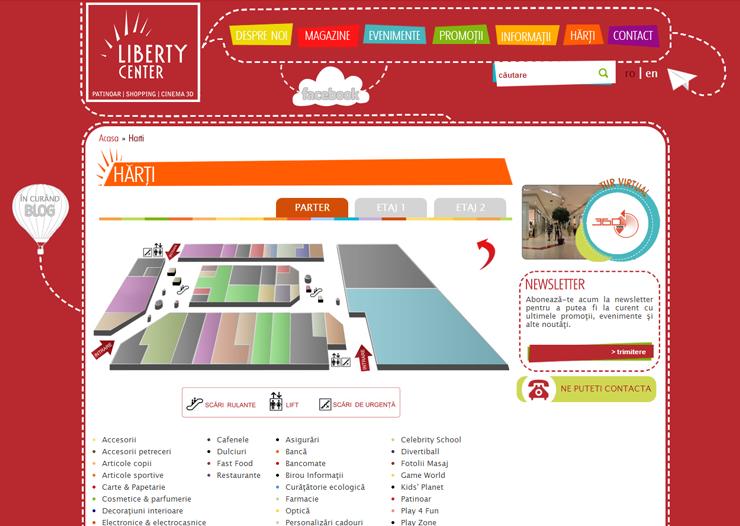Go to Acasa breadcrumb link
The height and width of the screenshot is (526, 740).
[x=109, y=138]
